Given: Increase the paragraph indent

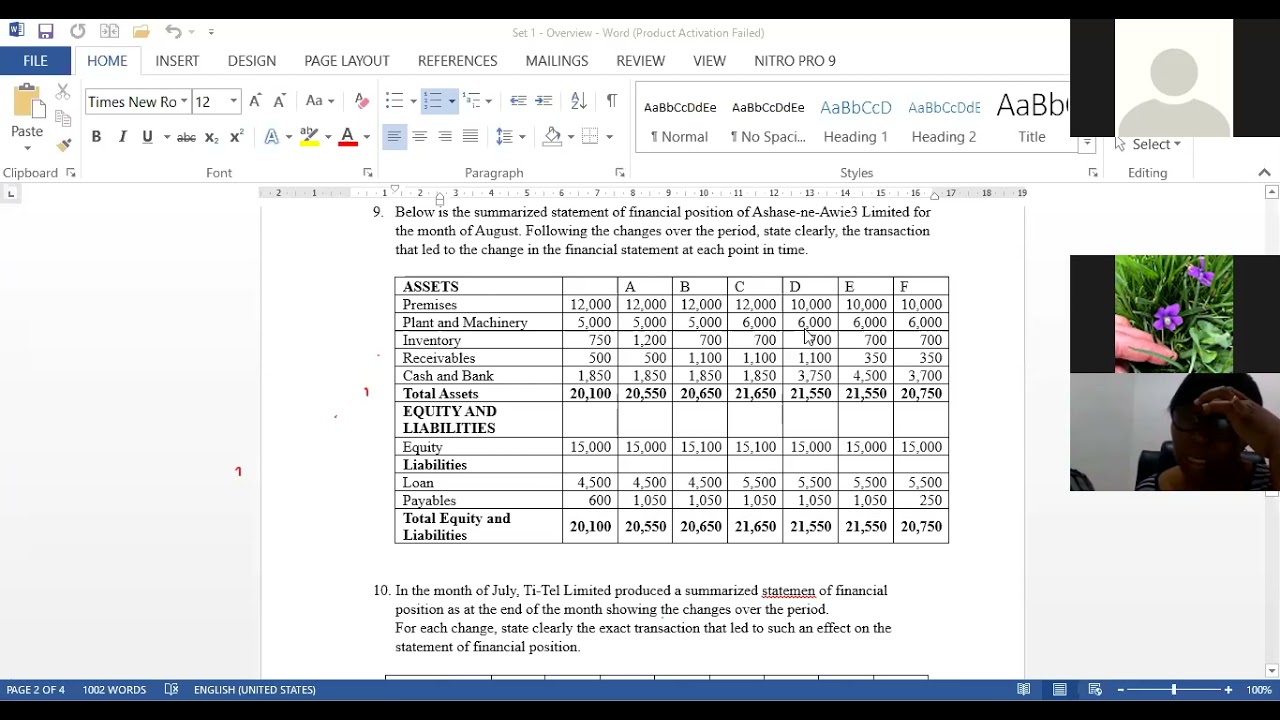Looking at the screenshot, I should coord(543,101).
